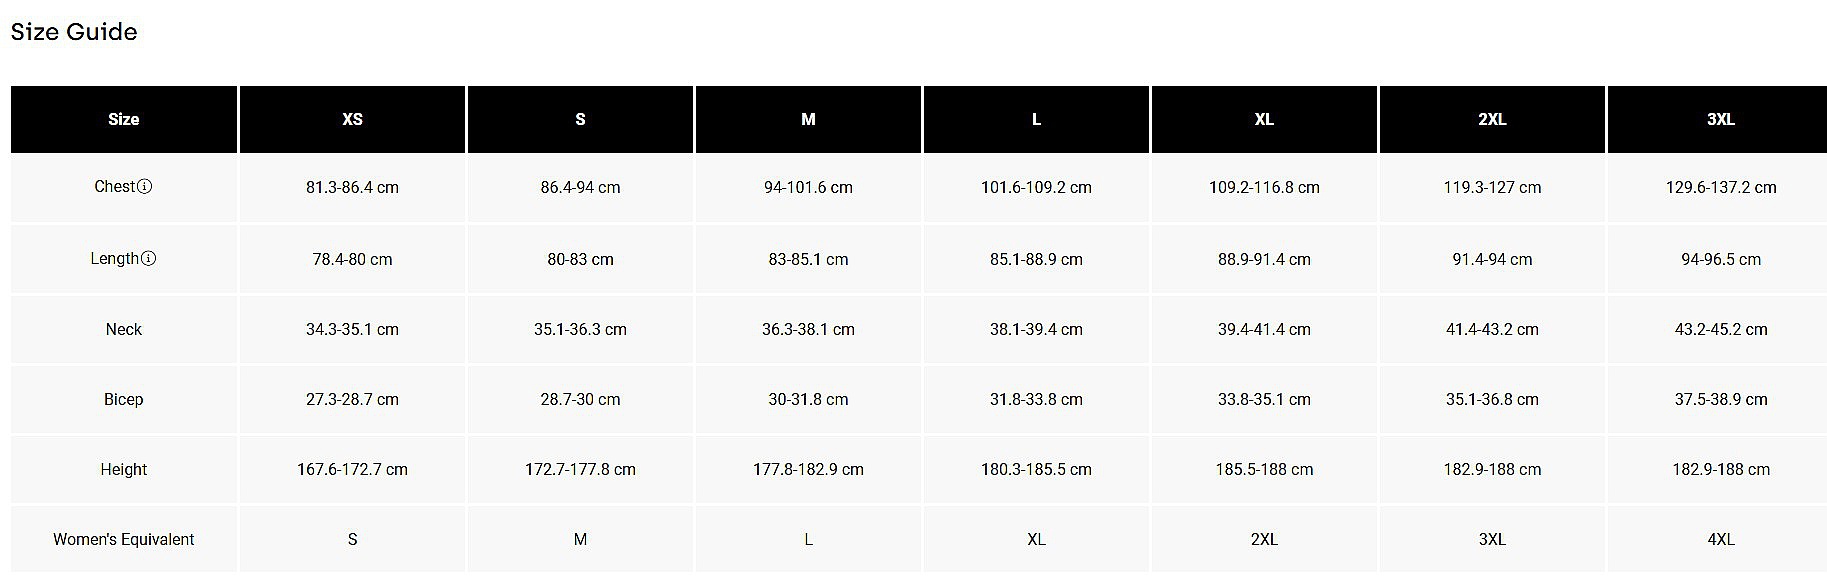1827x584 pixels.
Task: Select the 43.2-45.2 cm neck cell
Action: (1720, 330)
